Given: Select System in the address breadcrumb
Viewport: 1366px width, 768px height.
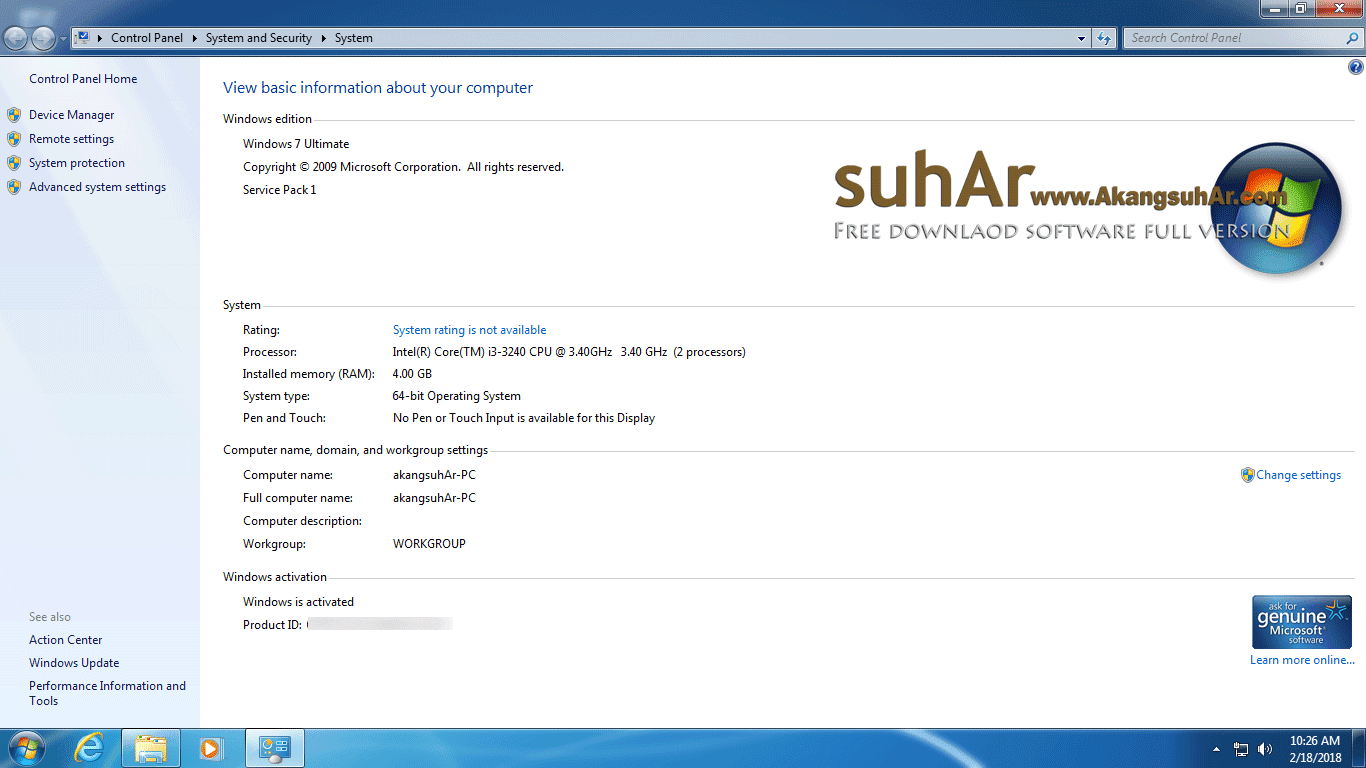Looking at the screenshot, I should pyautogui.click(x=354, y=38).
